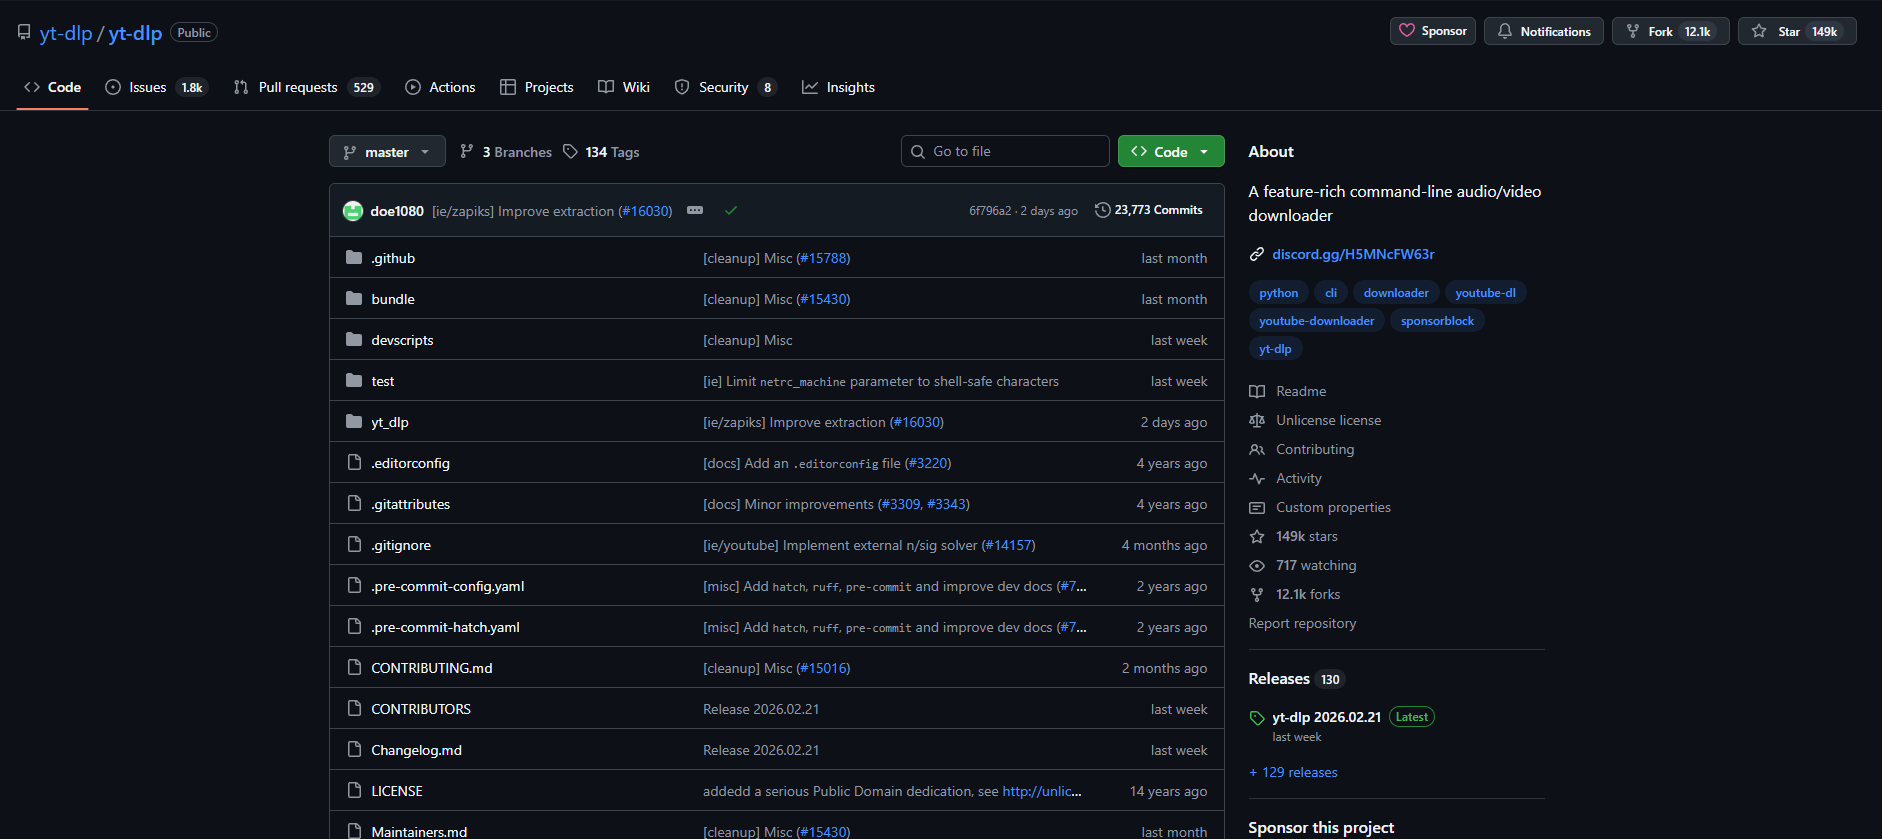Expand the commit message ellipsis

(695, 211)
